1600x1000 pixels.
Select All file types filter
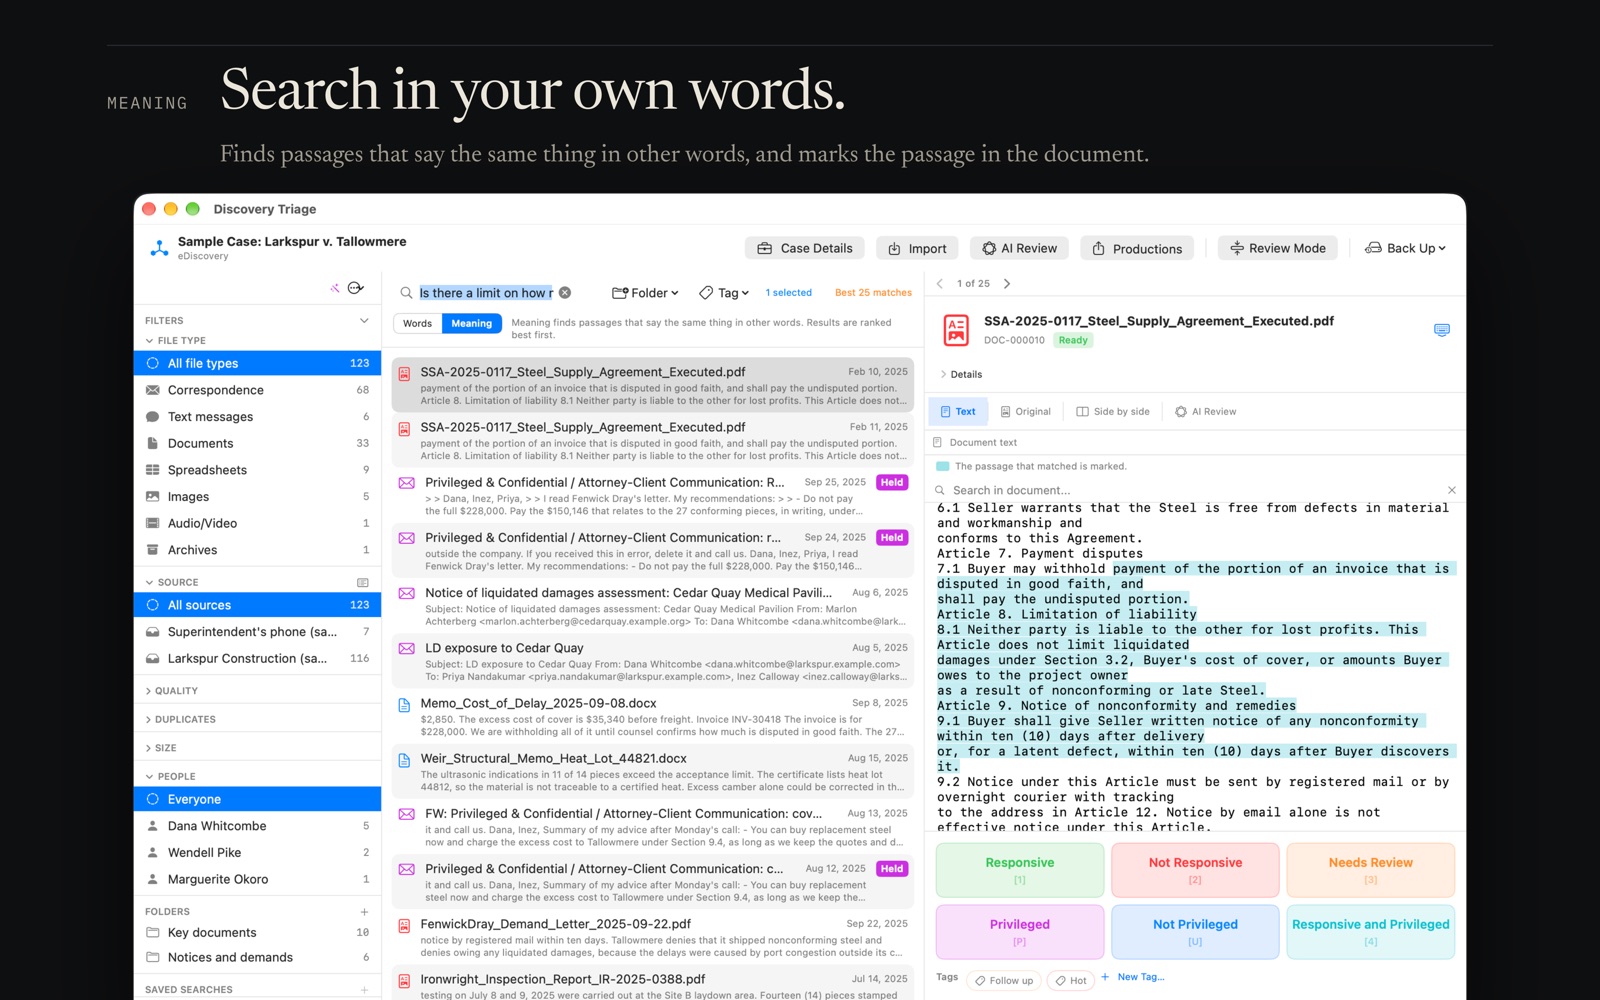257,363
